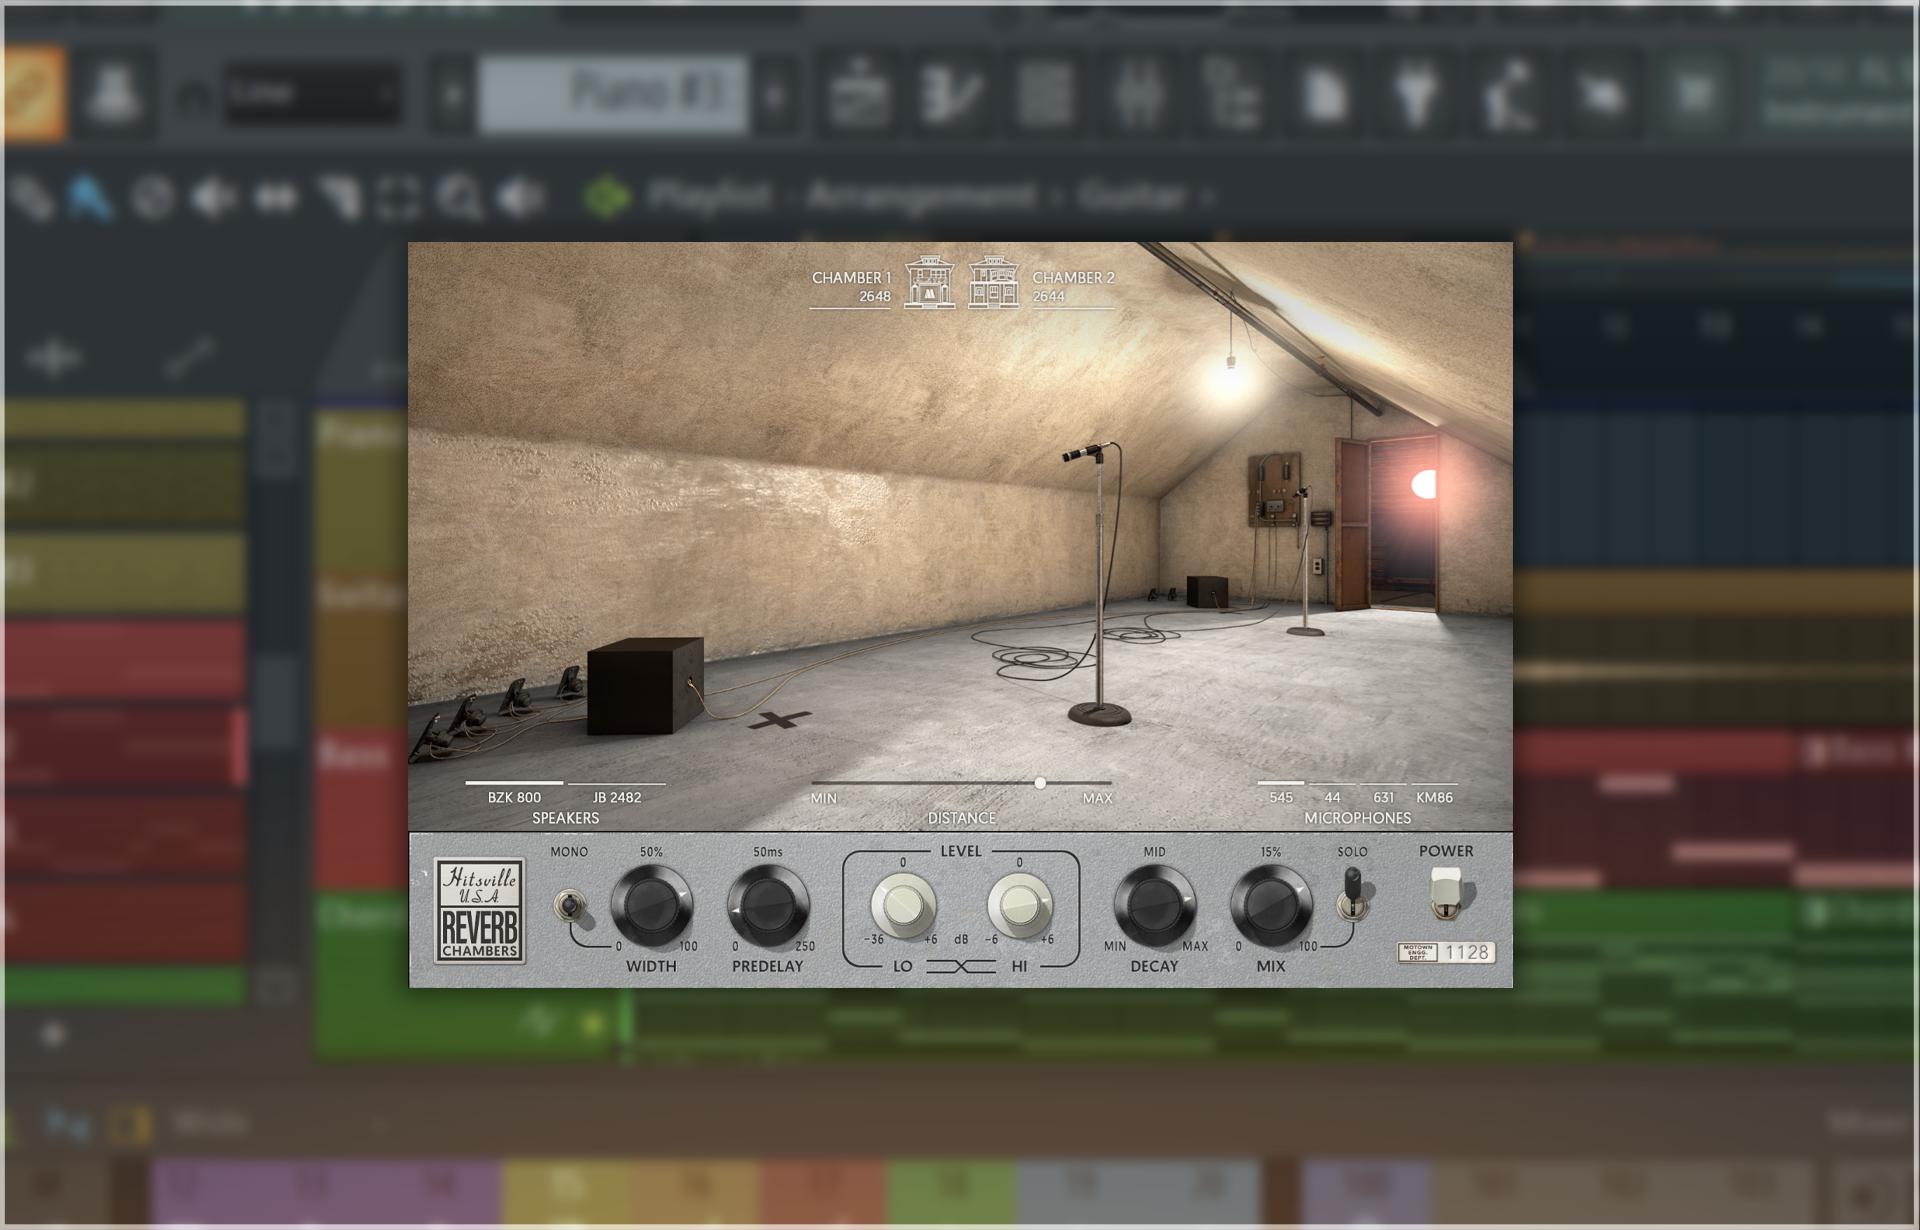Click the black X floor marker
Viewport: 1920px width, 1230px height.
coord(779,719)
